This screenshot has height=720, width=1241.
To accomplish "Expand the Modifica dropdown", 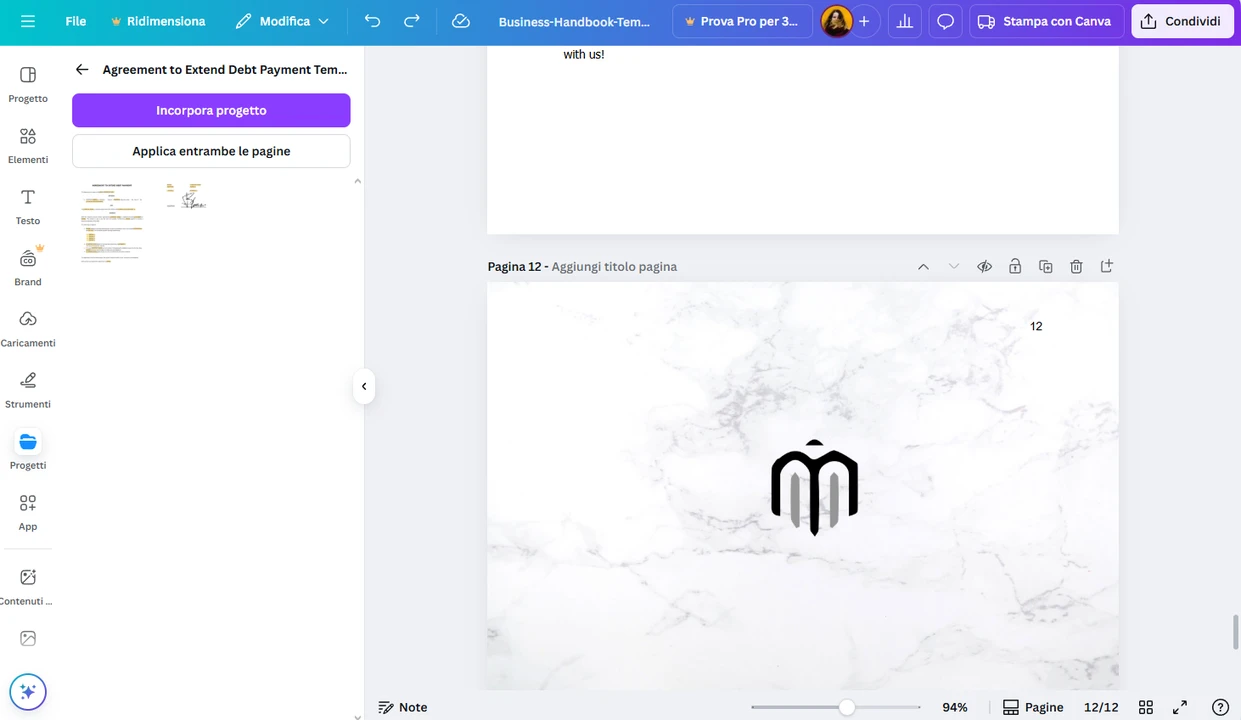I will (282, 21).
